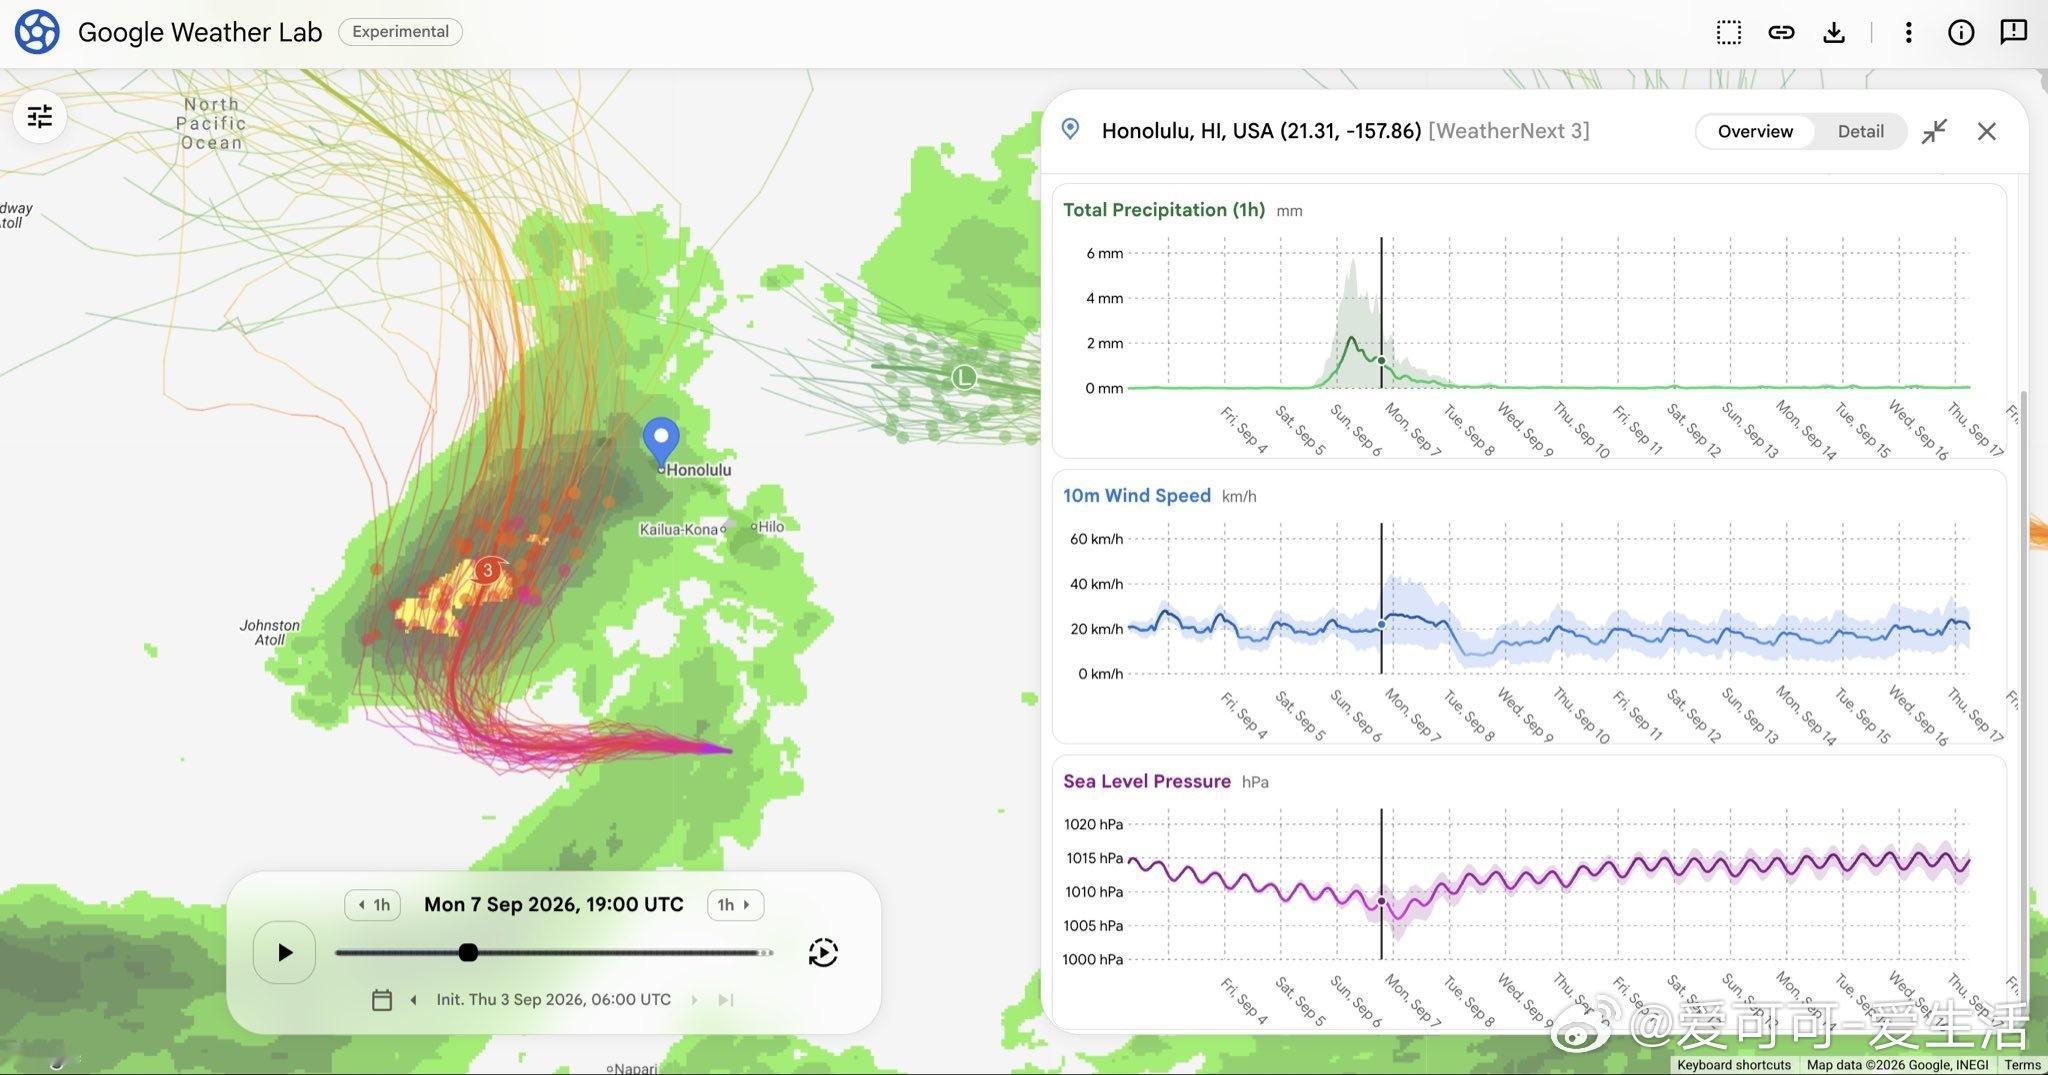Click the download icon in header
Screen dimensions: 2048x1075
pos(1834,32)
